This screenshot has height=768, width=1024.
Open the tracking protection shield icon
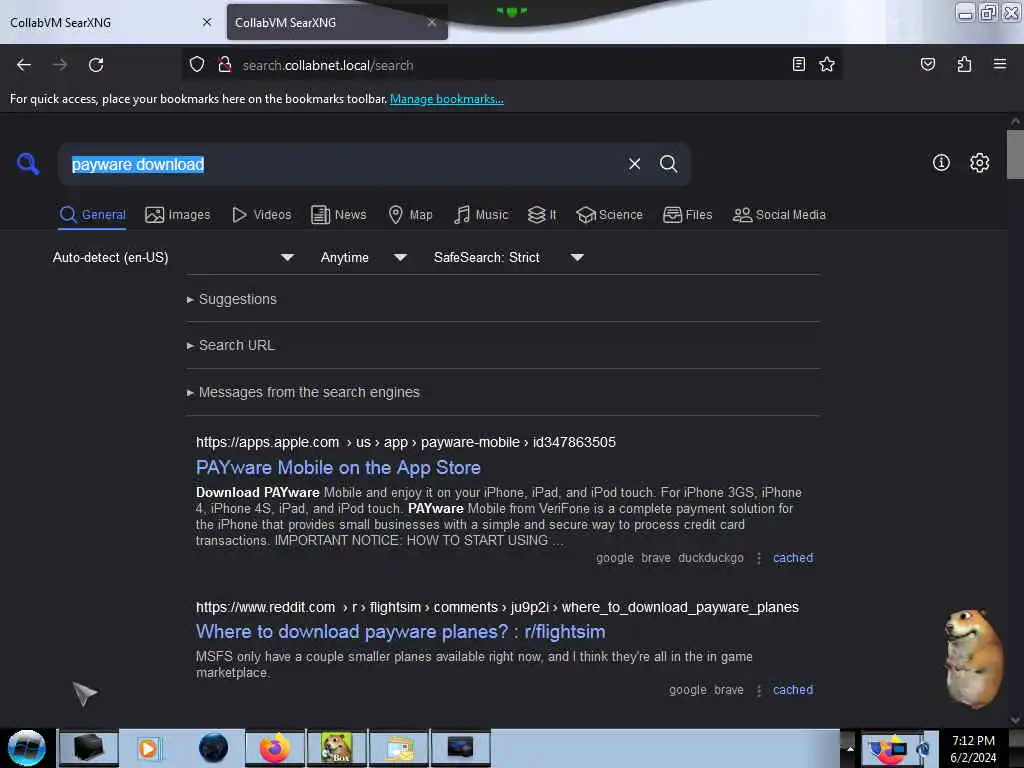click(x=197, y=65)
